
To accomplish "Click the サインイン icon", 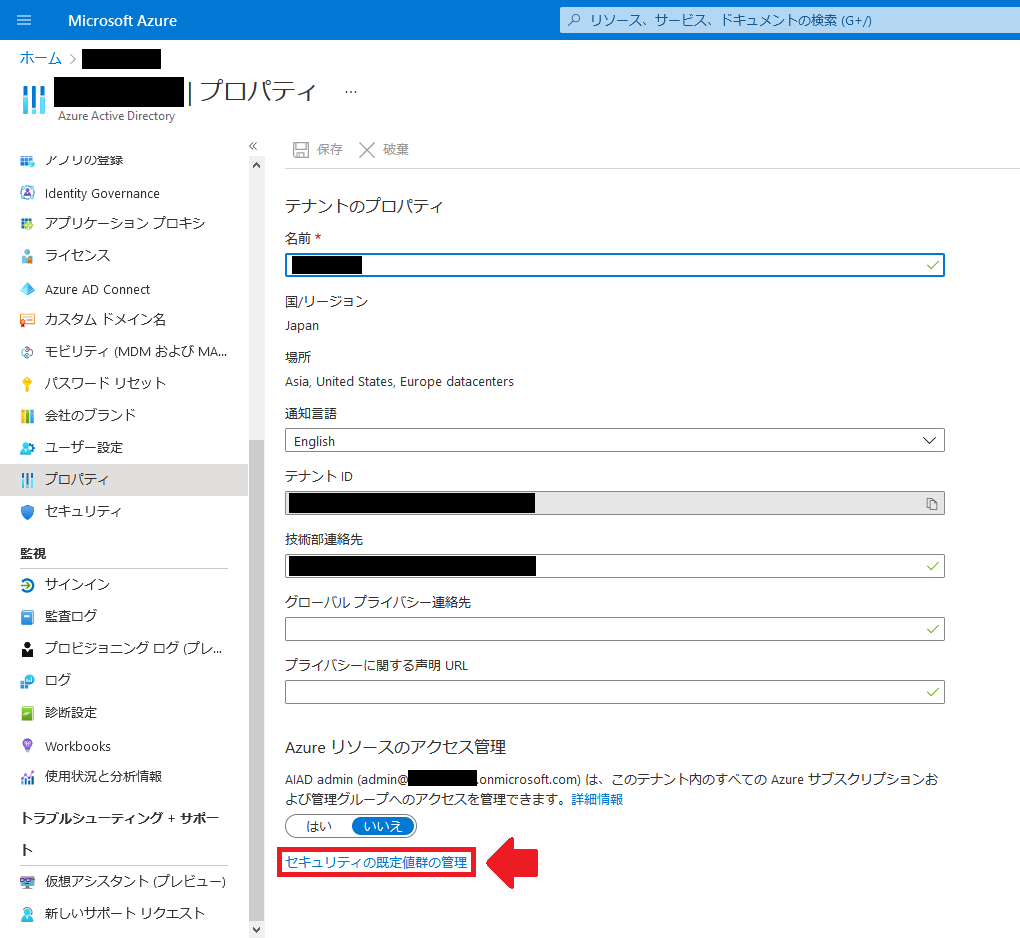I will pos(27,585).
